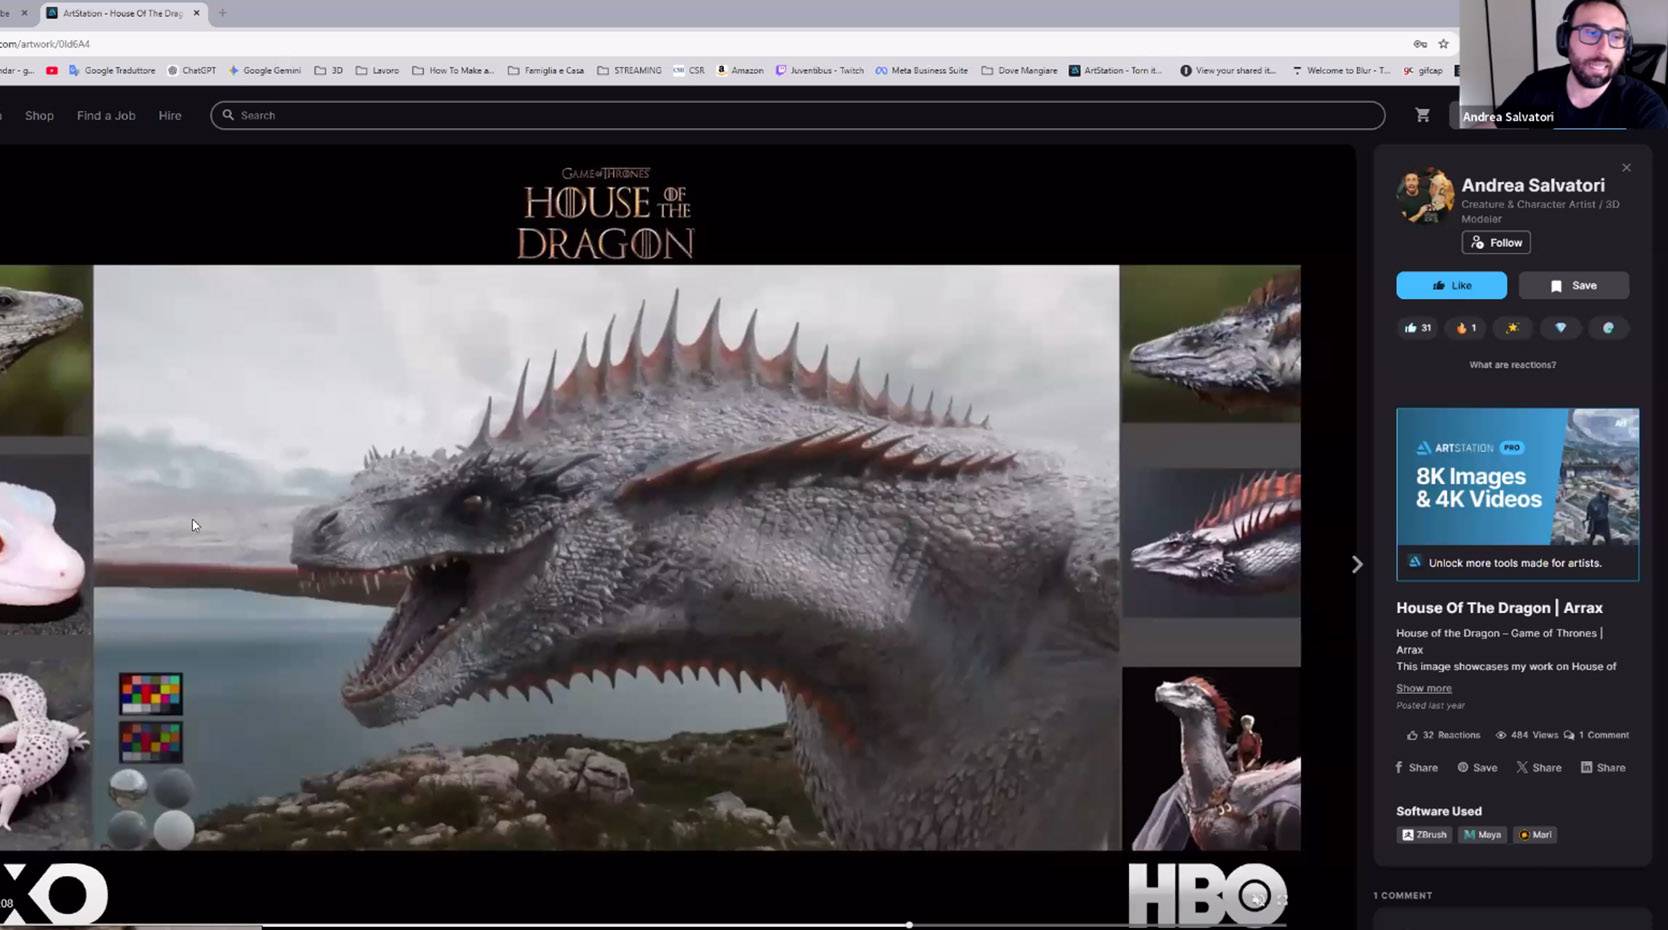Screen dimensions: 1668x930
Task: Toggle Like on this artwork
Action: (x=1451, y=286)
